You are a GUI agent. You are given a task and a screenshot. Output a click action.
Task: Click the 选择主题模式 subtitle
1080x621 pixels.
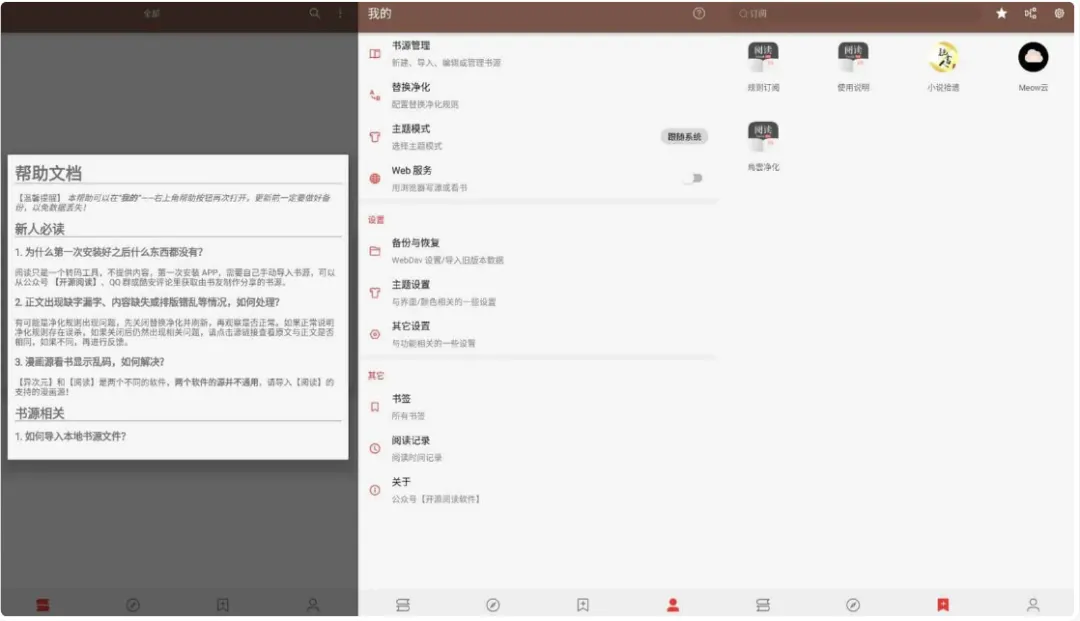[x=417, y=146]
